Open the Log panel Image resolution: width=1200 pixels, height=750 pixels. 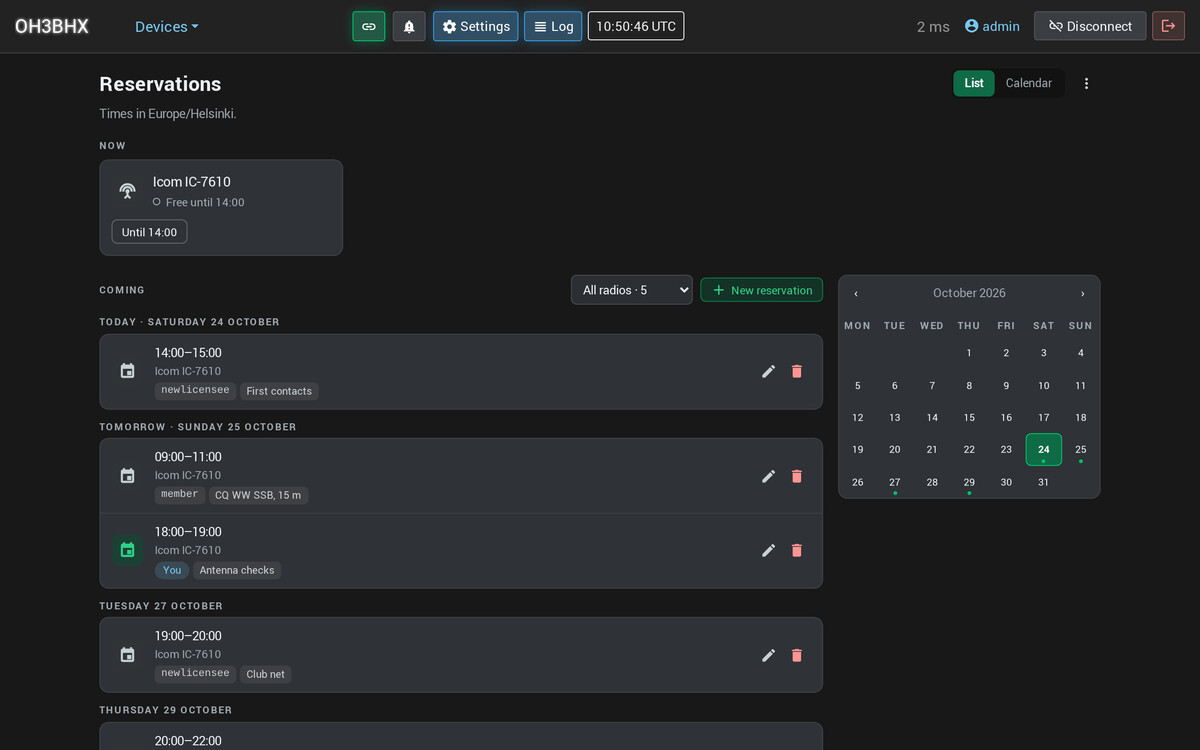tap(553, 26)
